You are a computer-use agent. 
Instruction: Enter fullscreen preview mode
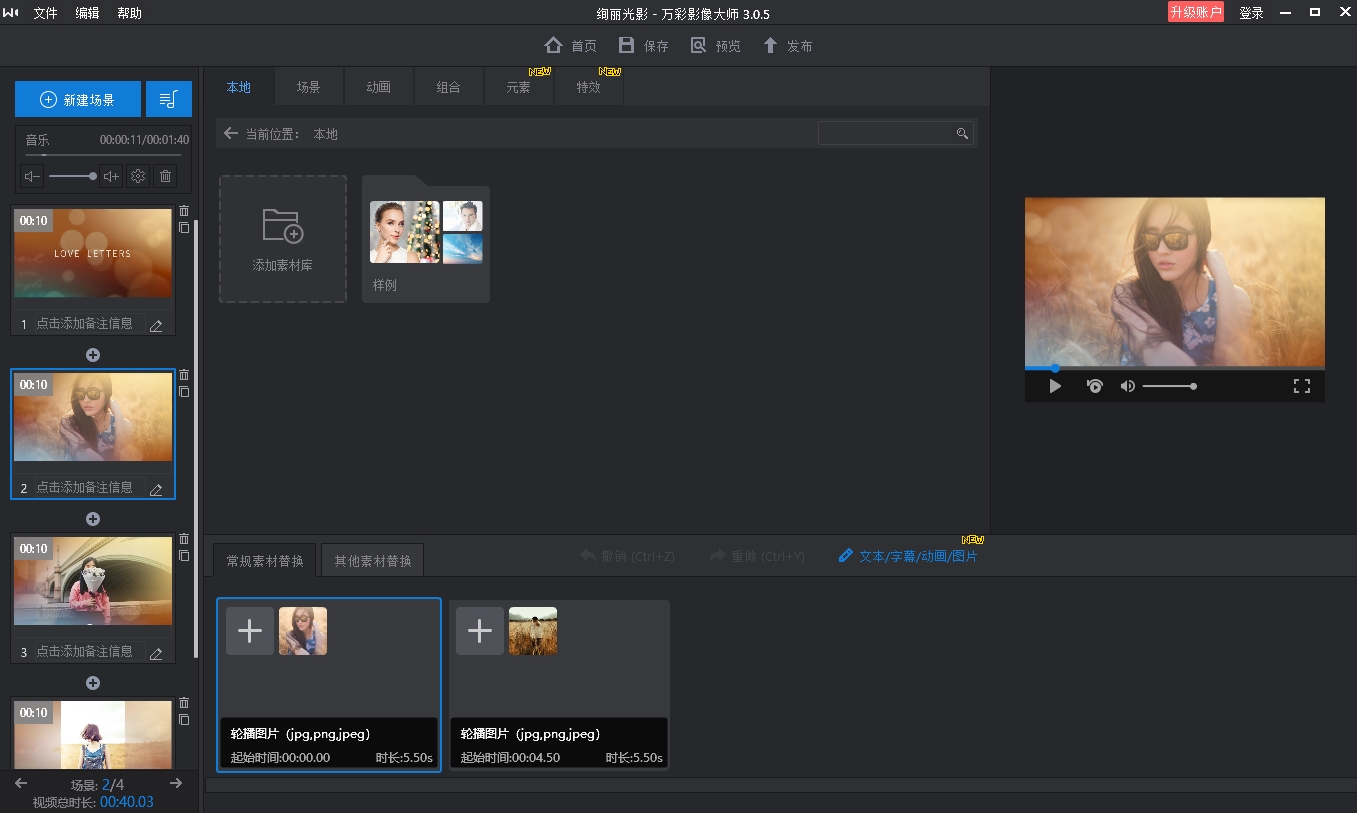pos(1302,386)
